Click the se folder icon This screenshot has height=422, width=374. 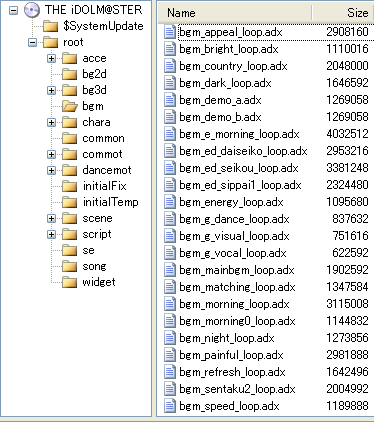click(70, 250)
